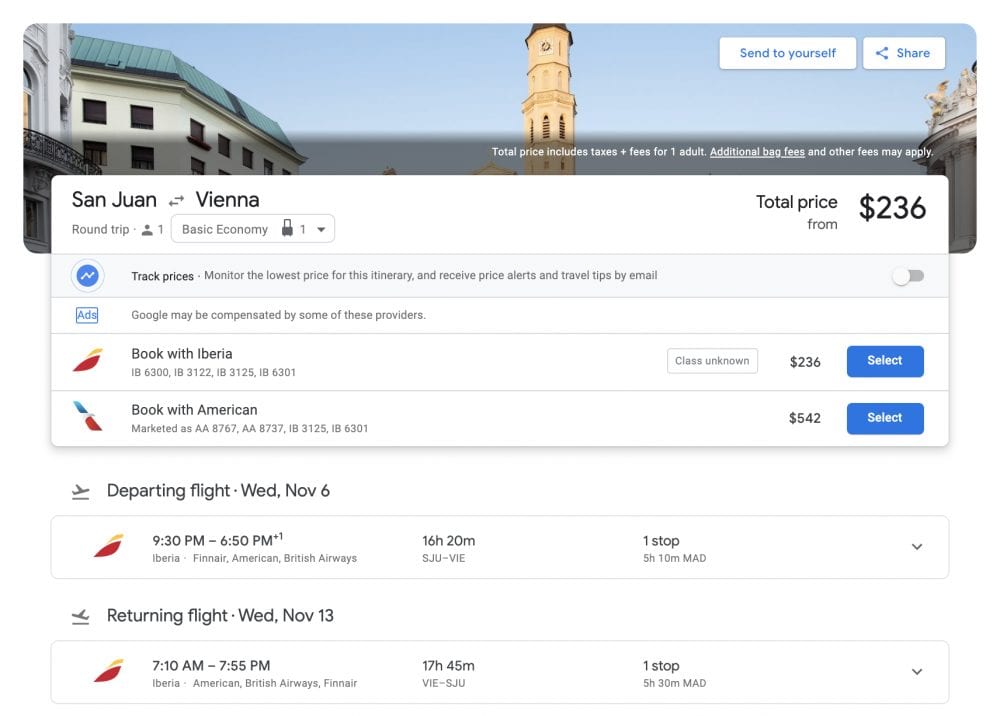Viewport: 1000px width, 716px height.
Task: Click the passenger count person icon
Action: click(x=147, y=230)
